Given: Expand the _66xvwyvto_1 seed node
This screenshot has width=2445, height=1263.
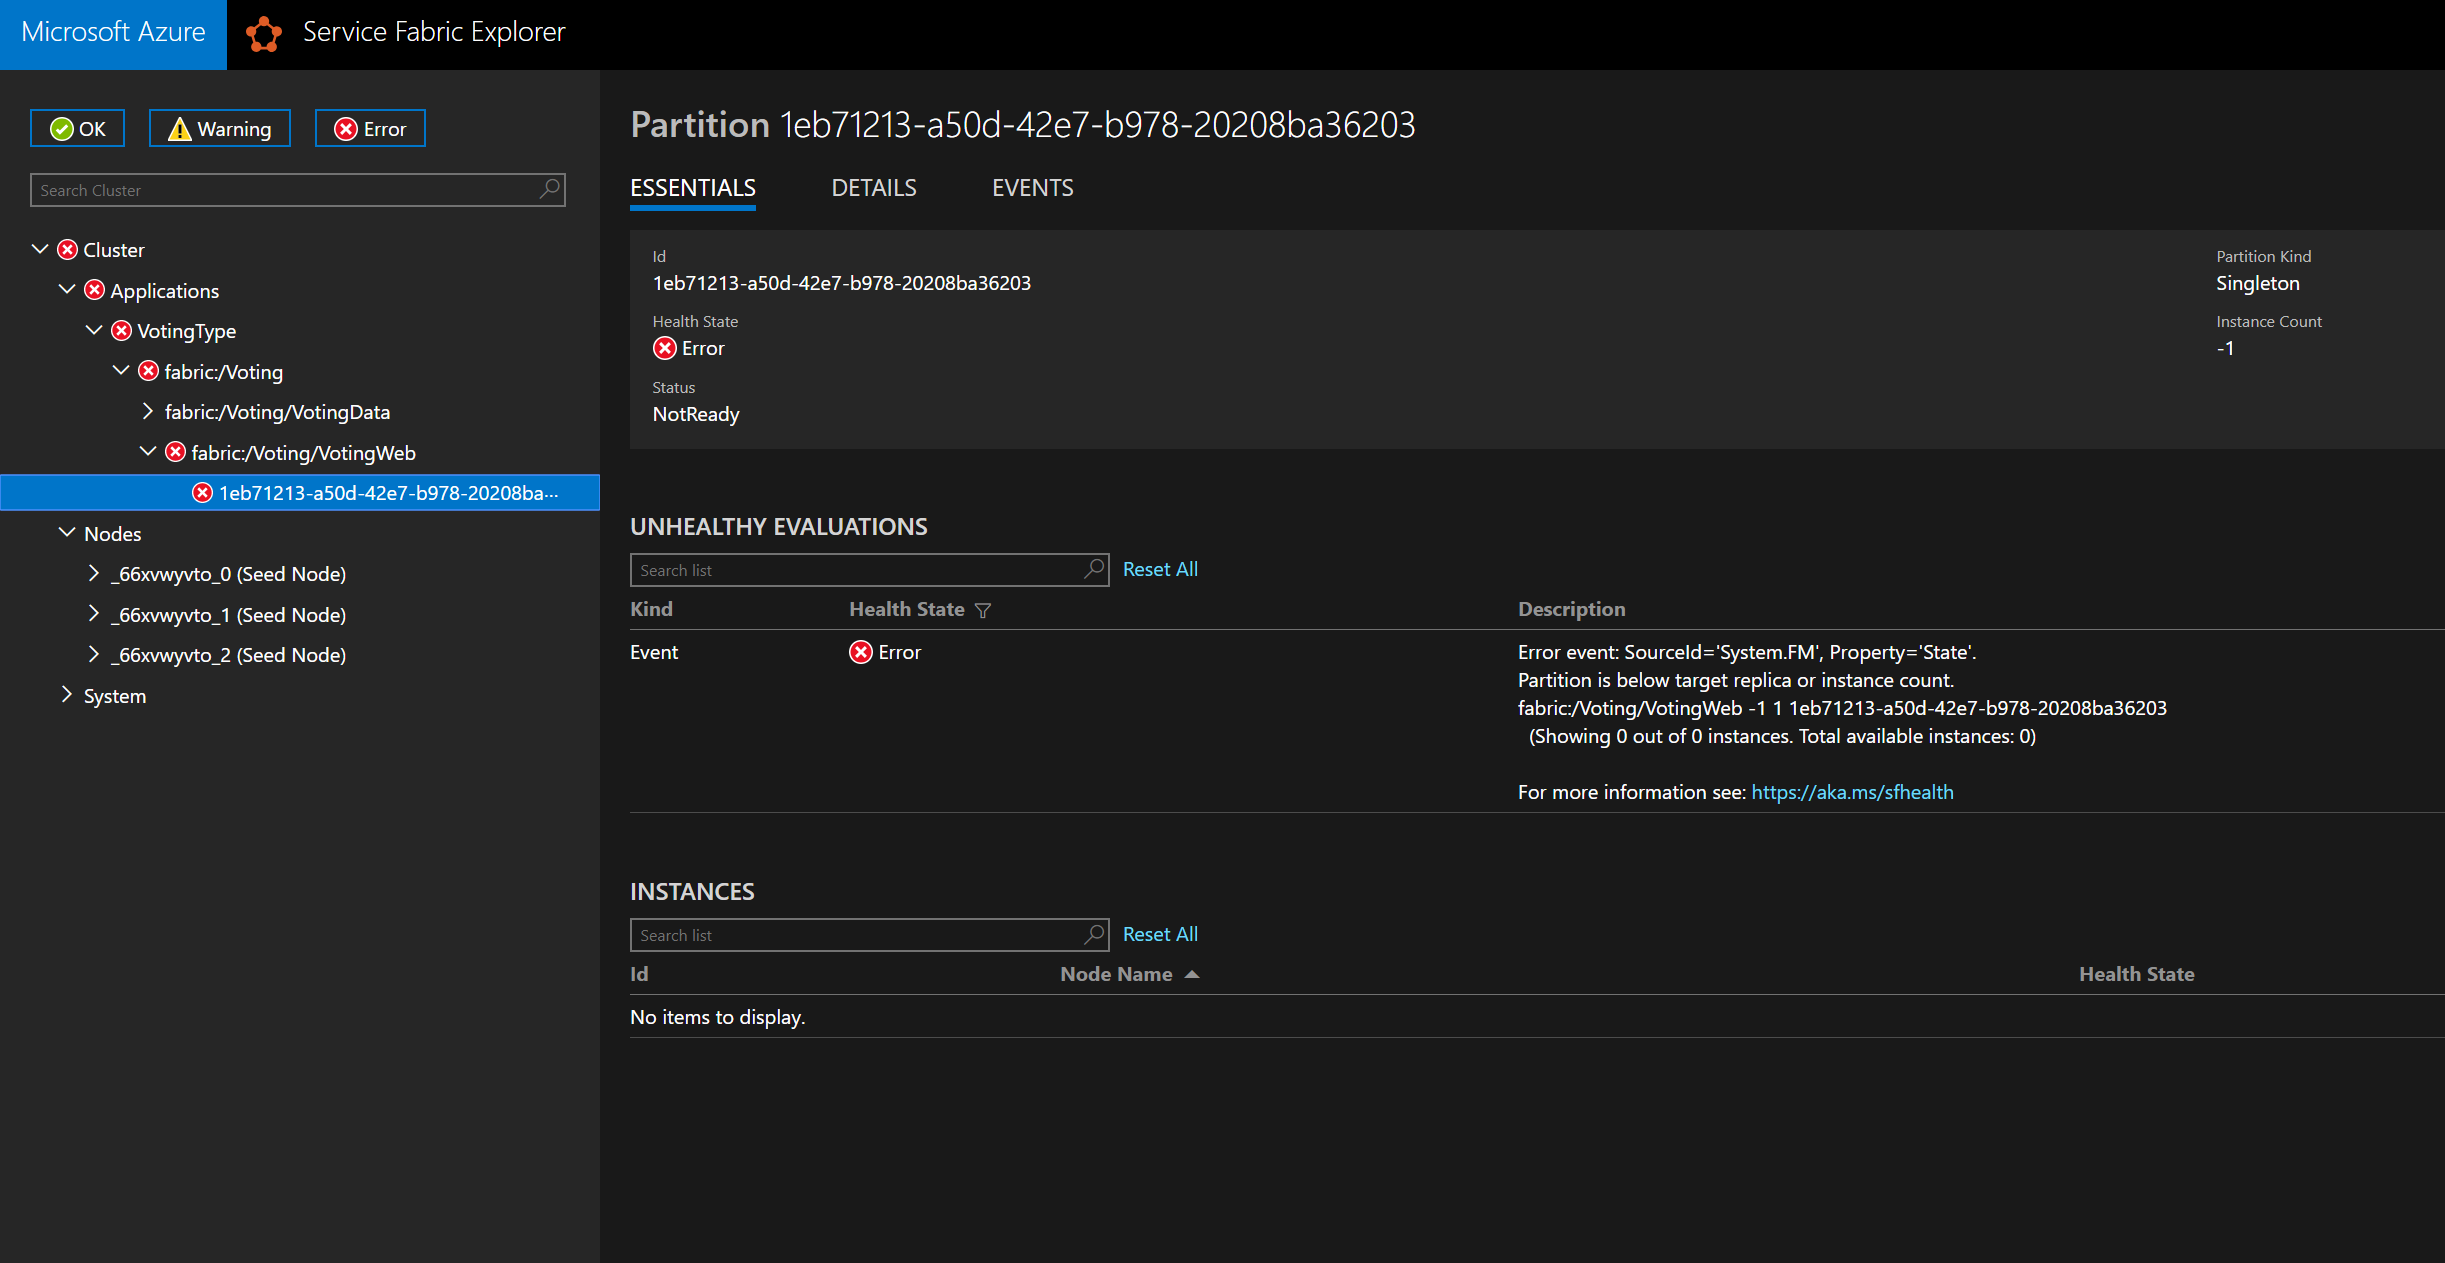Looking at the screenshot, I should click(94, 614).
